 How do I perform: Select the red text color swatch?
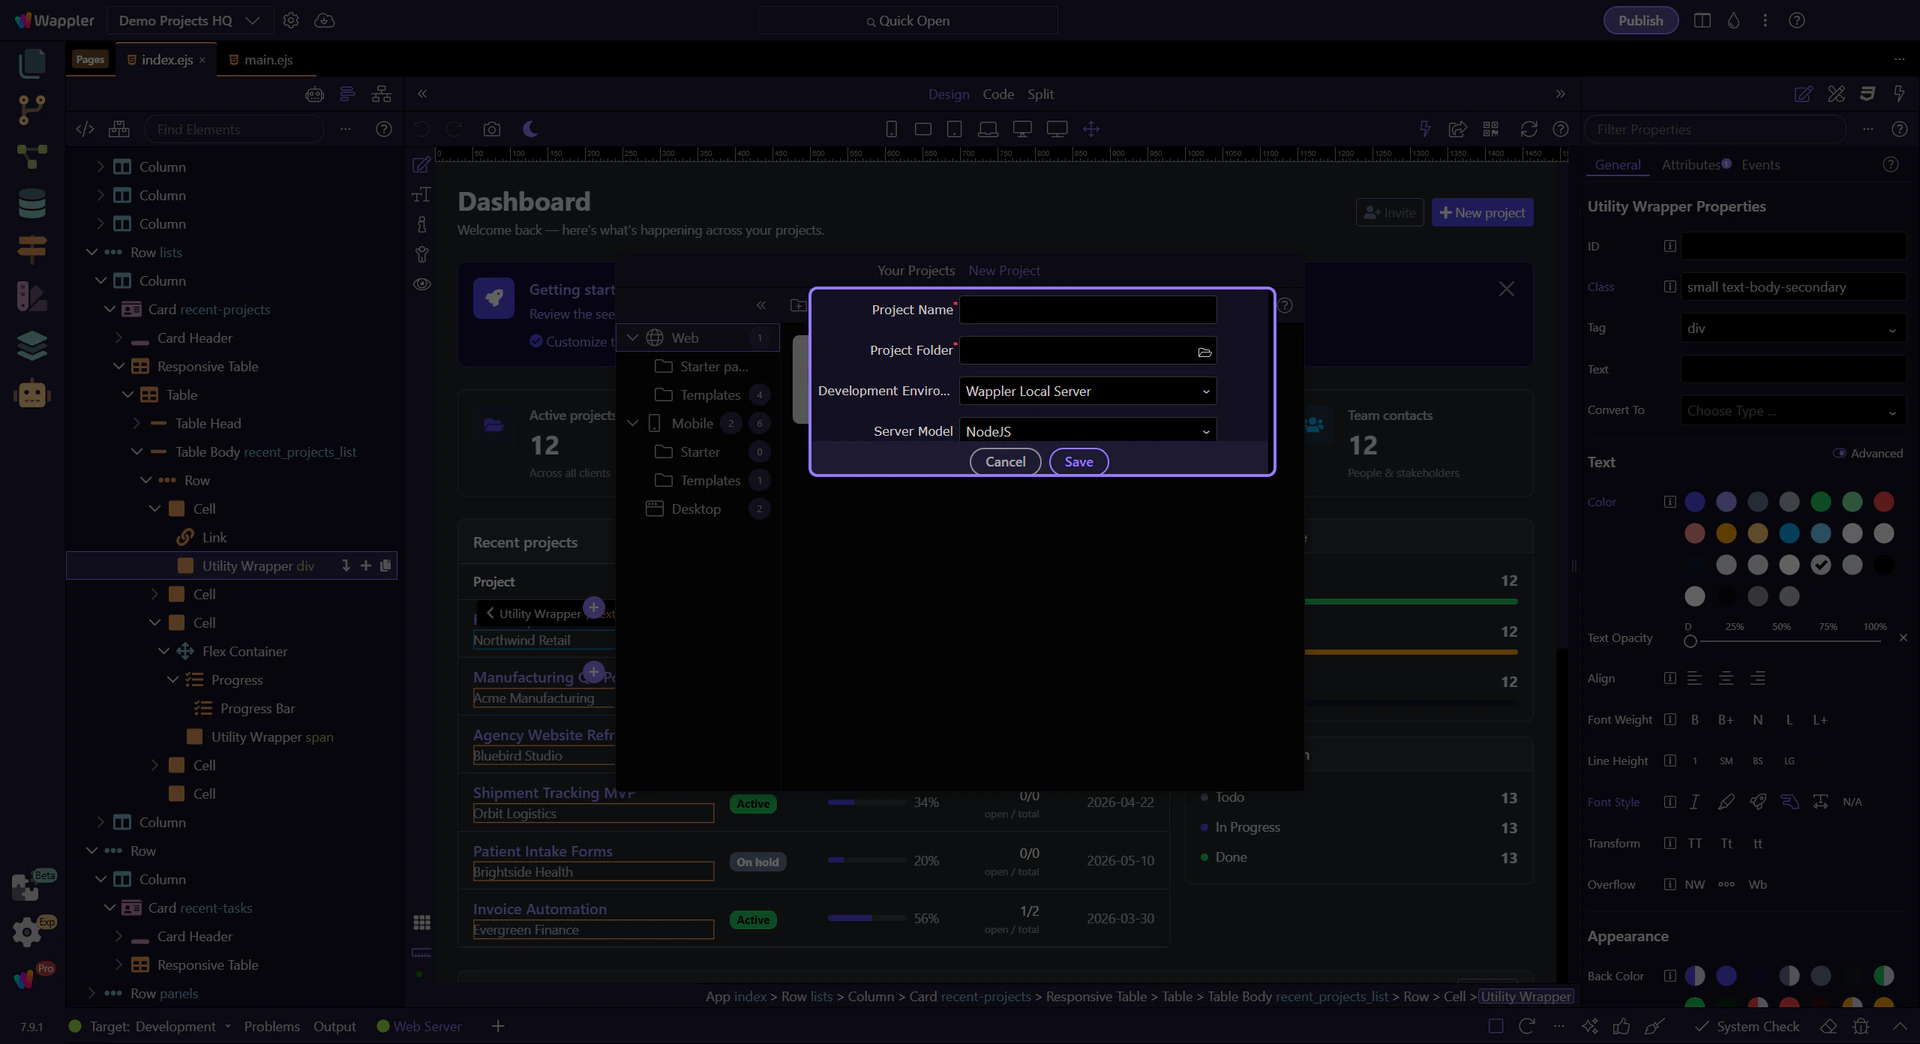pyautogui.click(x=1883, y=502)
